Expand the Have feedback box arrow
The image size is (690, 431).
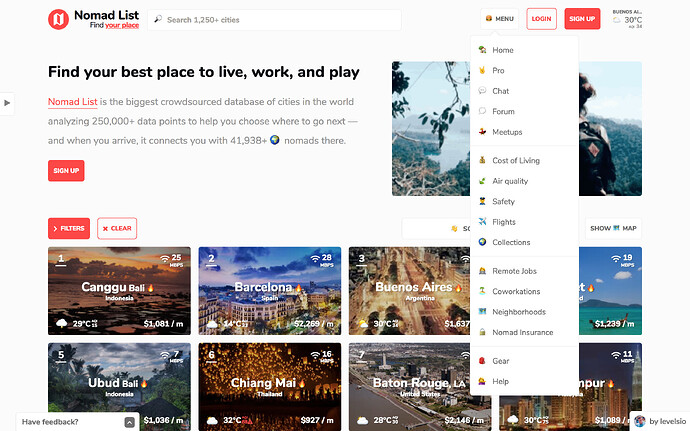pyautogui.click(x=129, y=422)
